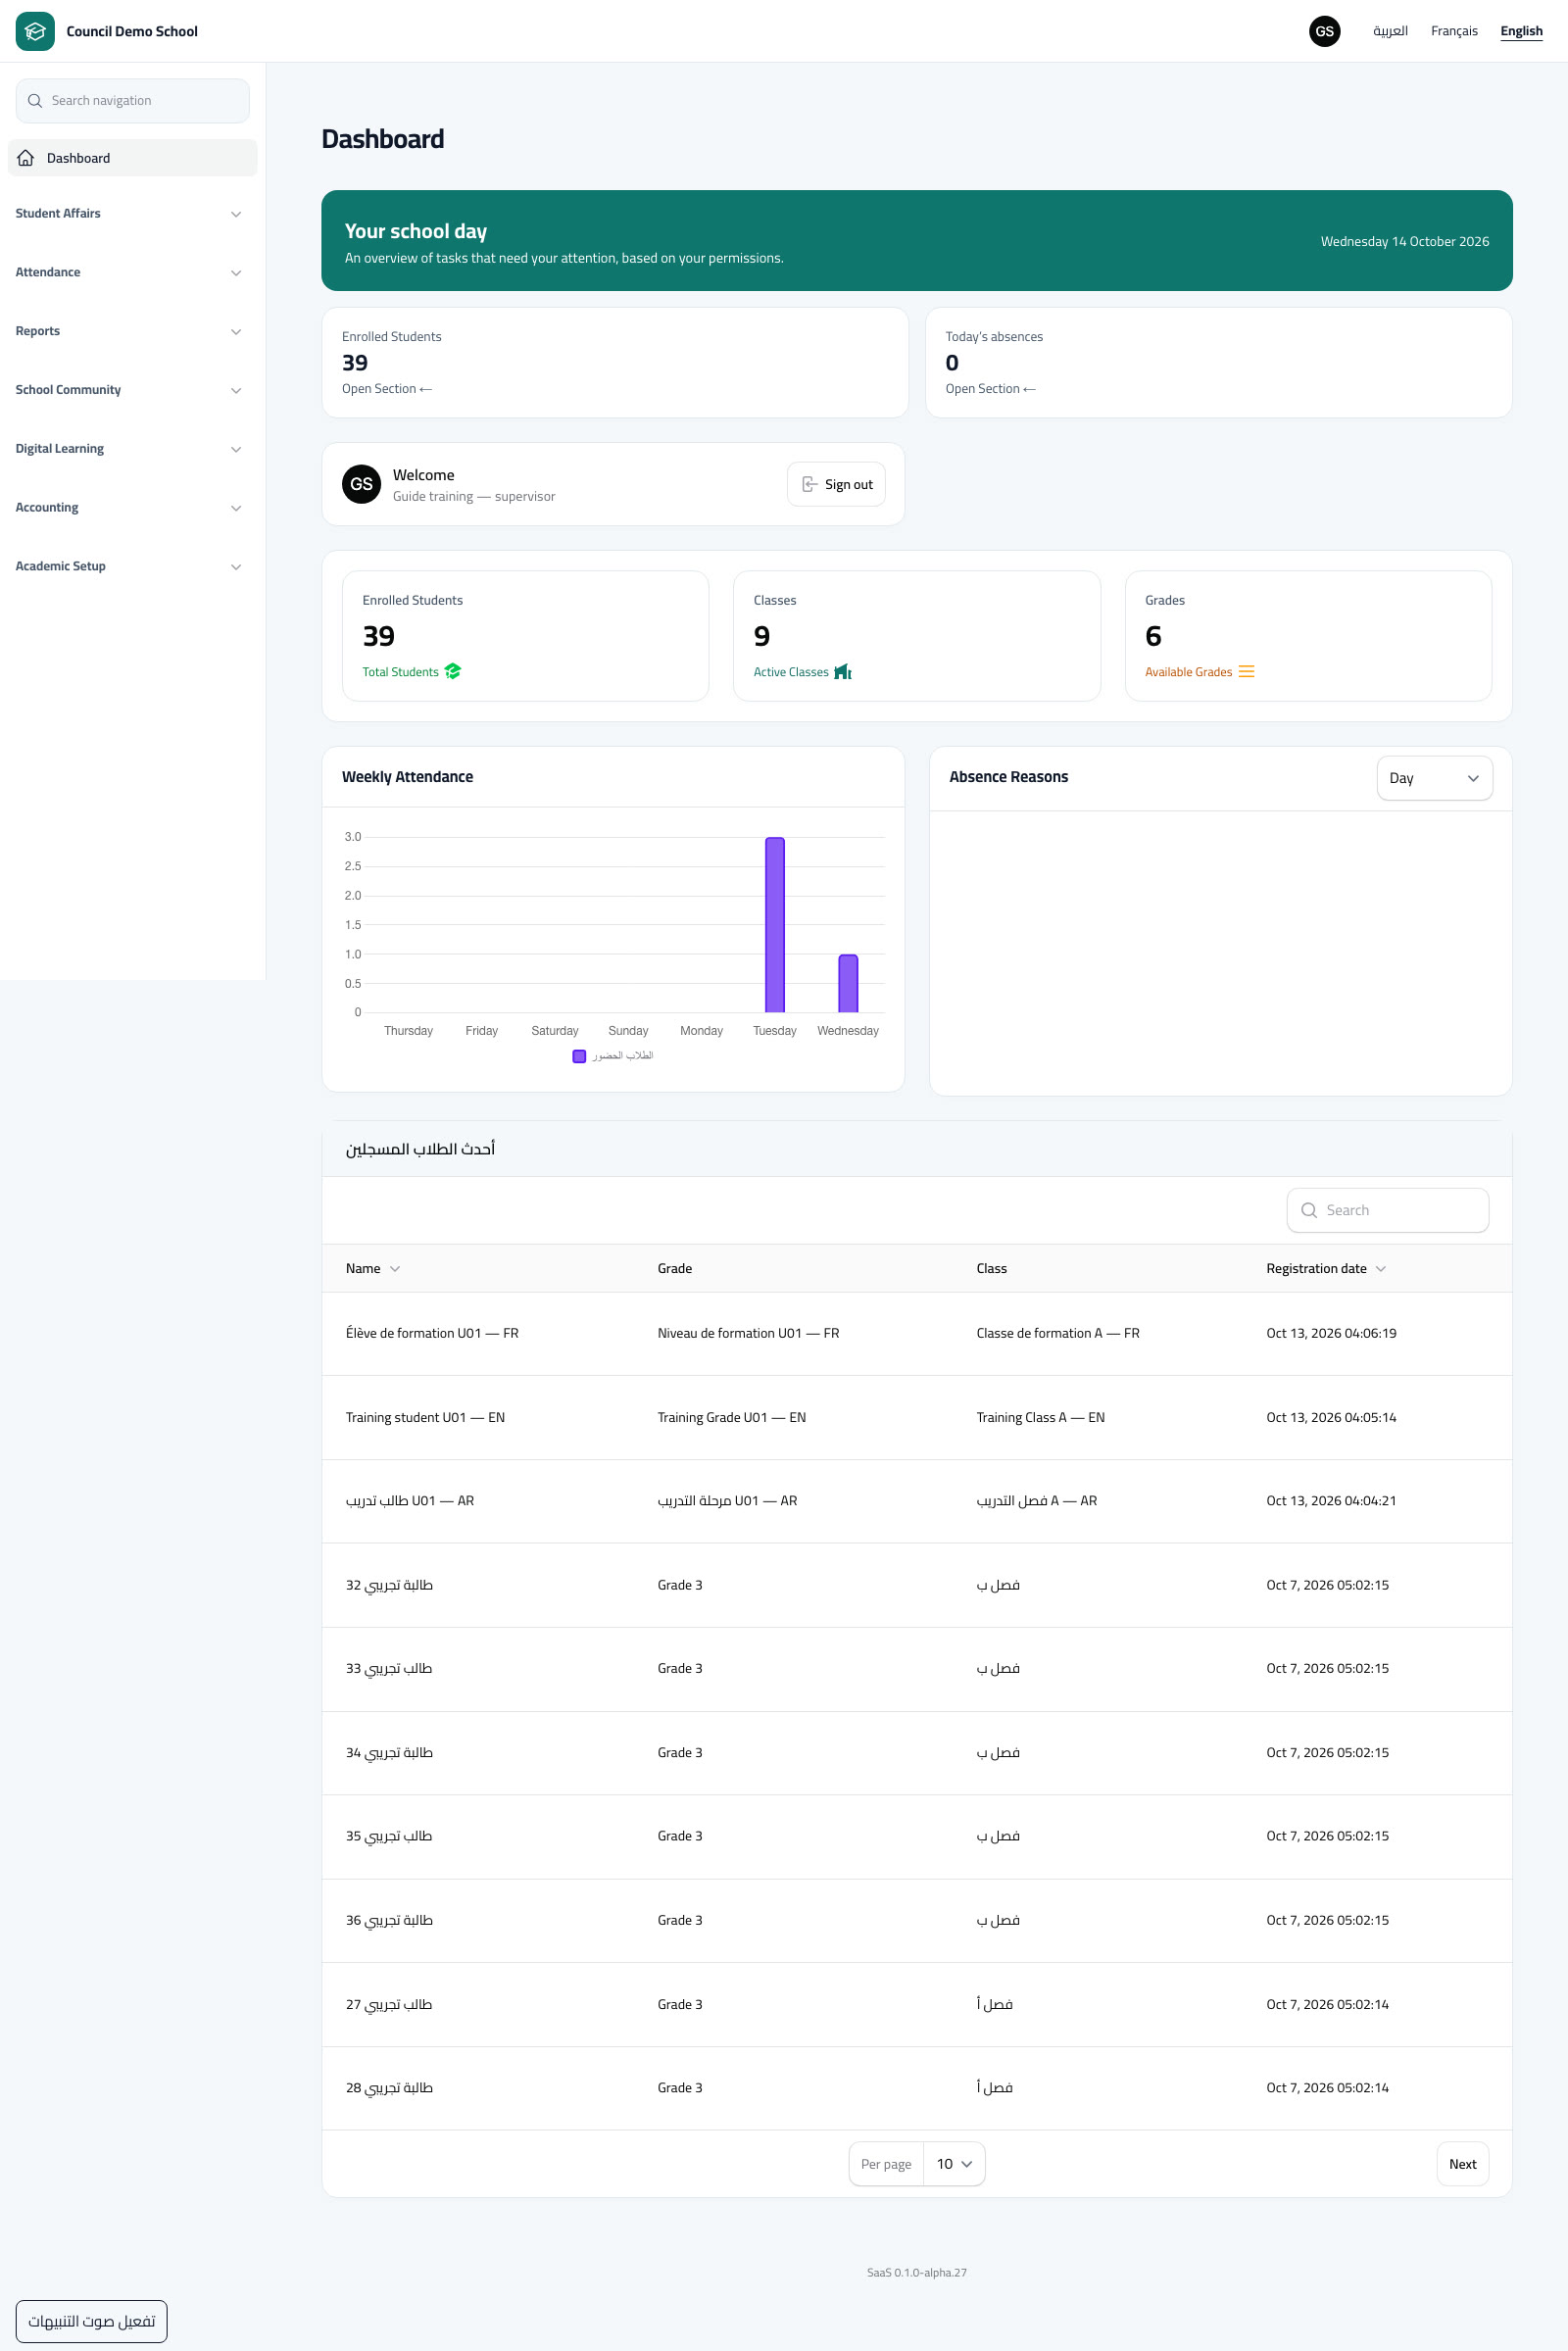Click طالب تدريب U01 — AR name
The width and height of the screenshot is (1568, 2351).
tap(410, 1501)
